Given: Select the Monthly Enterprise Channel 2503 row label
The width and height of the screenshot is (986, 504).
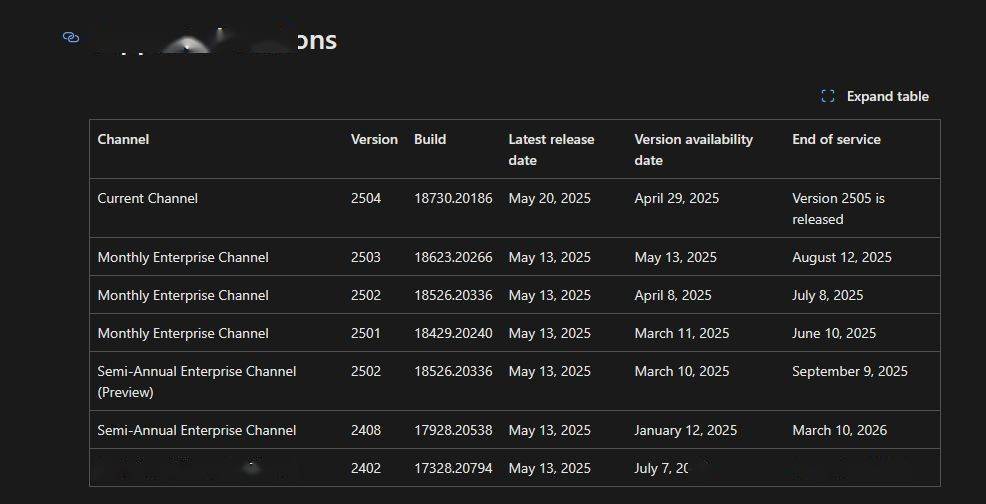Looking at the screenshot, I should [183, 257].
